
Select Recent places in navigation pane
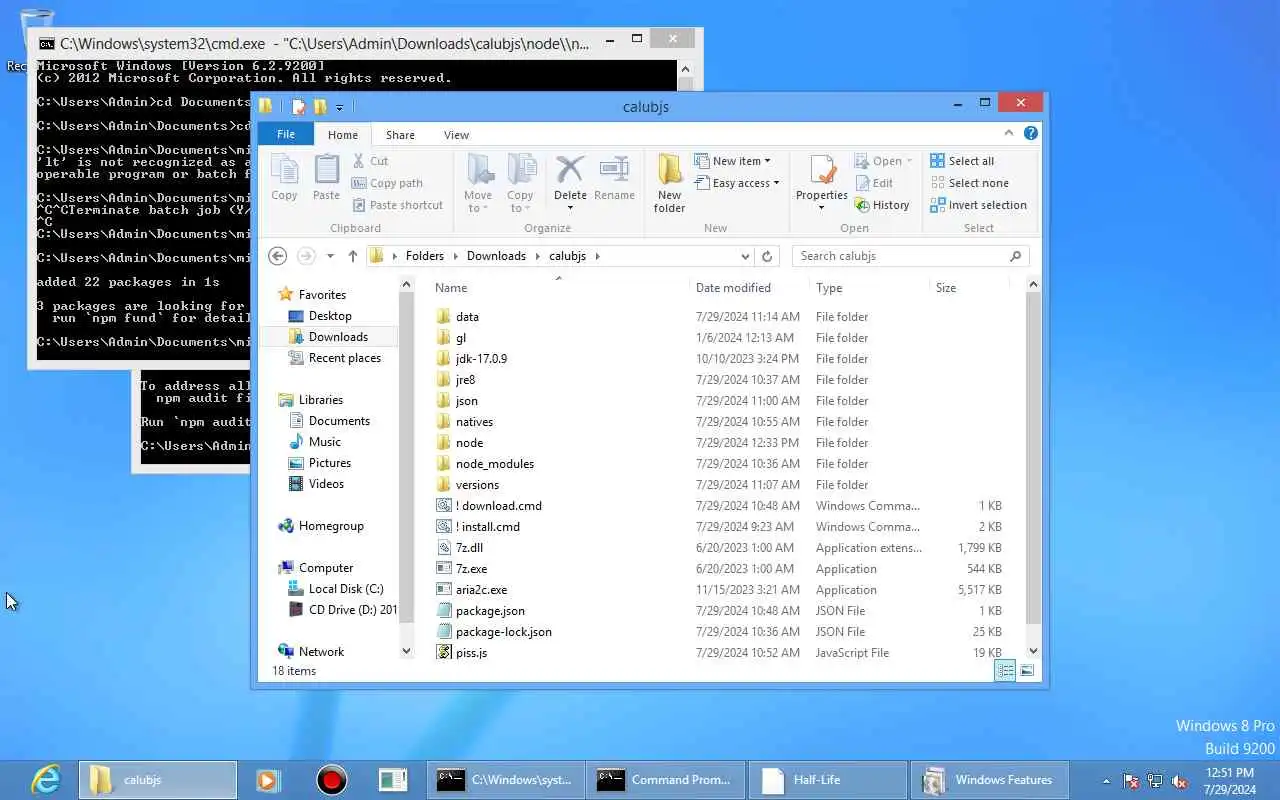[345, 358]
